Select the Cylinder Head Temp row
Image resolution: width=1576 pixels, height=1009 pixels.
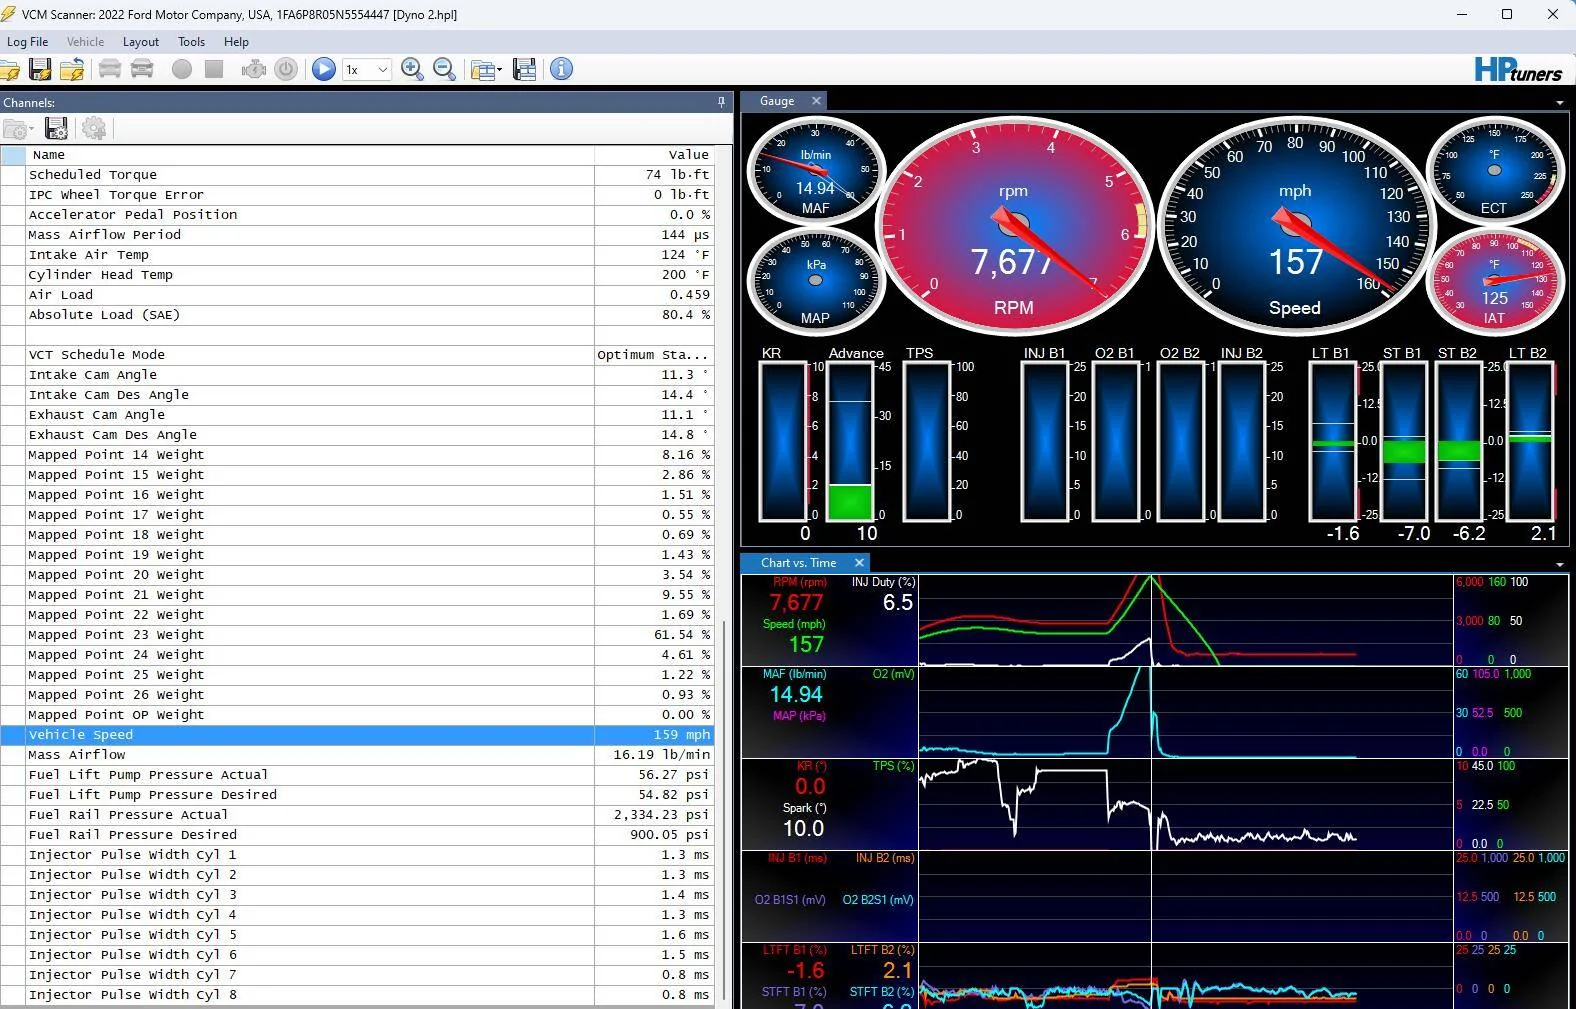click(357, 275)
